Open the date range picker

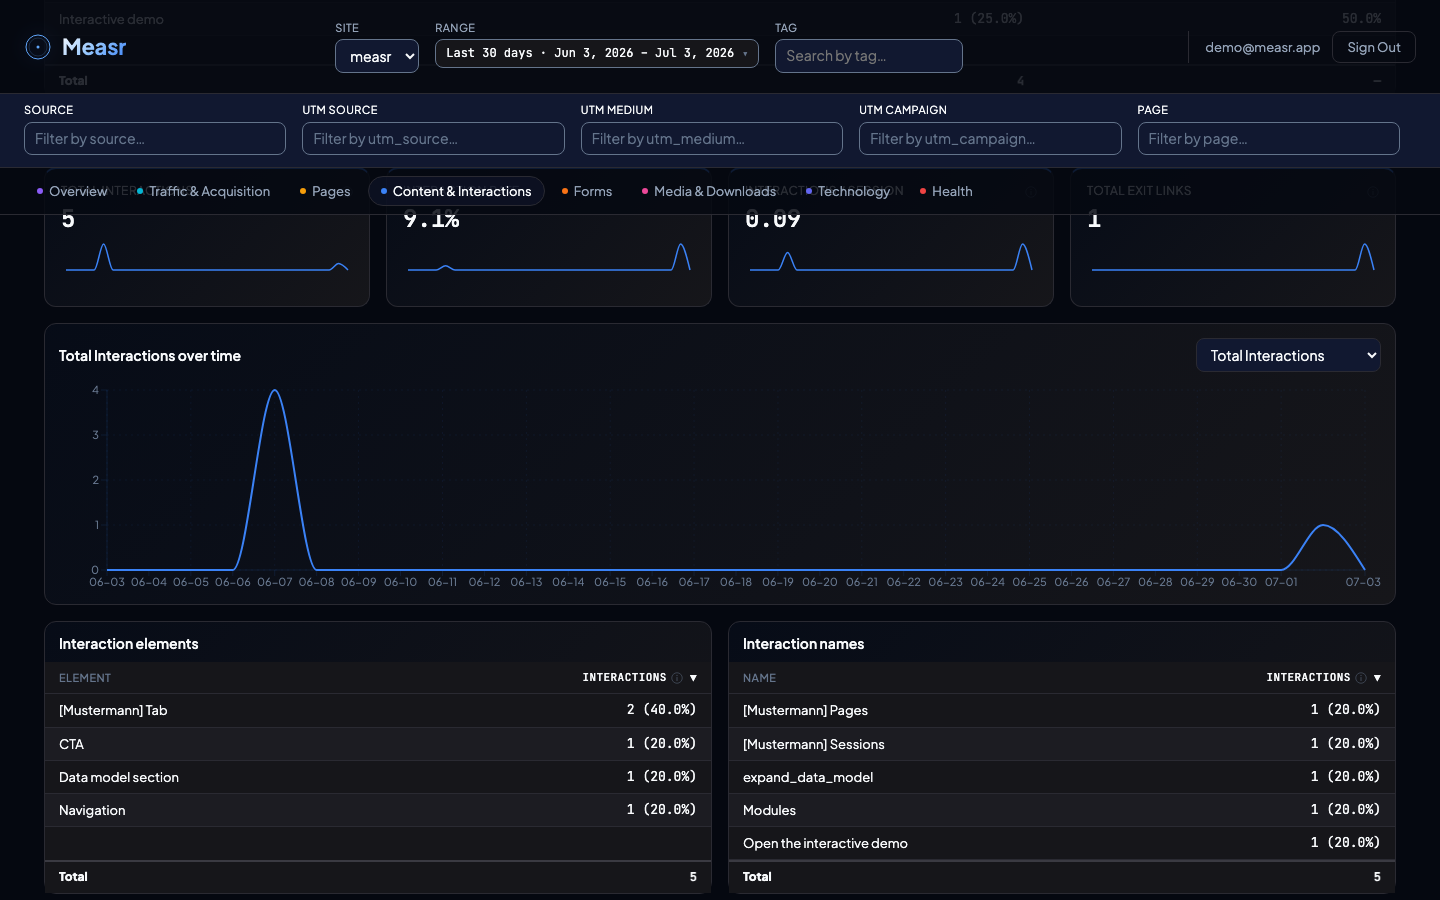597,53
